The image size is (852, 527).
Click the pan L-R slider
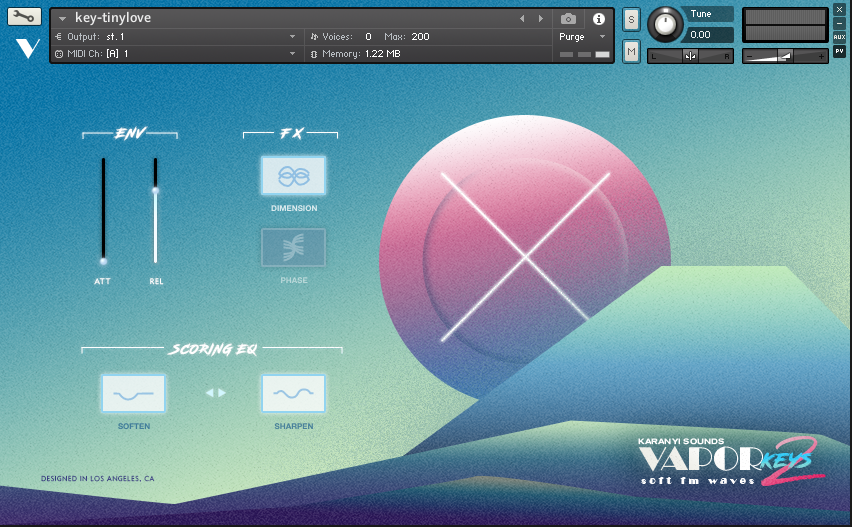coord(690,56)
